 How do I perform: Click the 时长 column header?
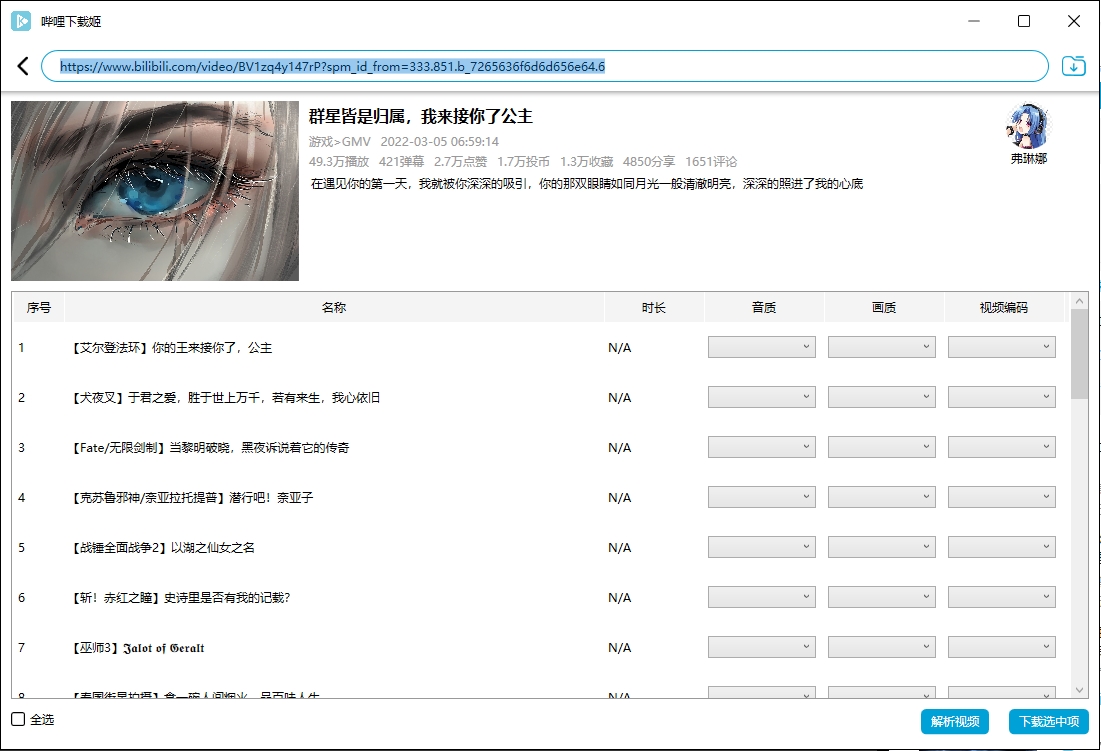click(654, 307)
